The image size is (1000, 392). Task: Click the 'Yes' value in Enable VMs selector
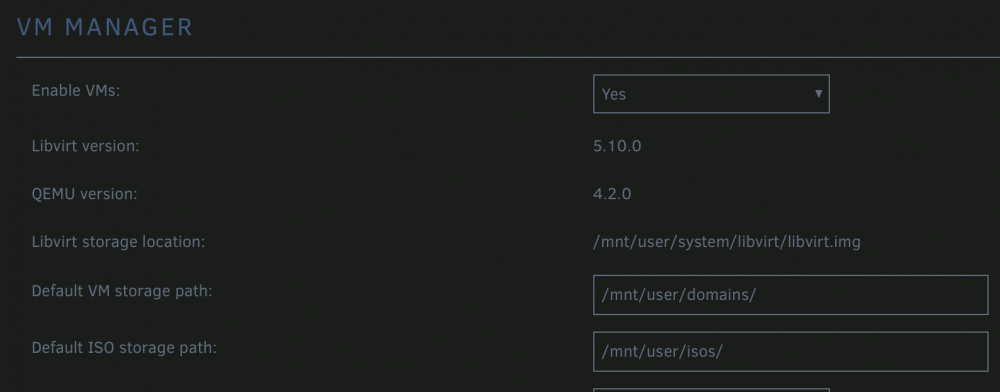click(614, 94)
